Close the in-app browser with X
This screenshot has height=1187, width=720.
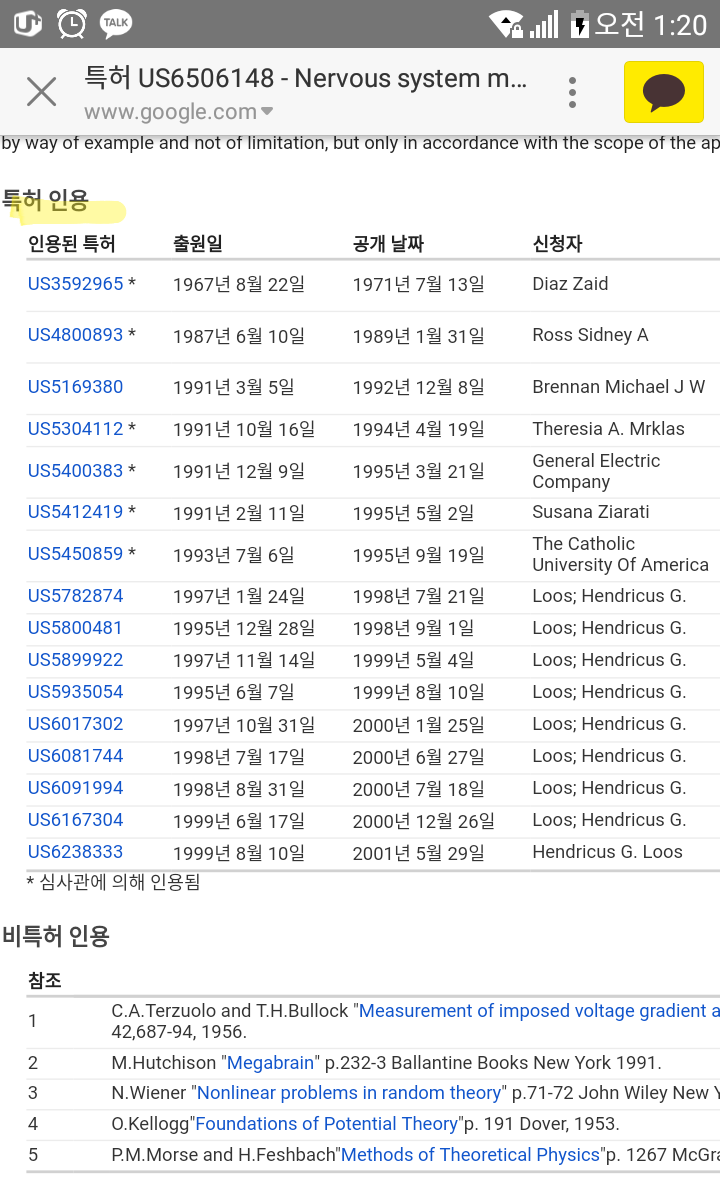tap(41, 92)
